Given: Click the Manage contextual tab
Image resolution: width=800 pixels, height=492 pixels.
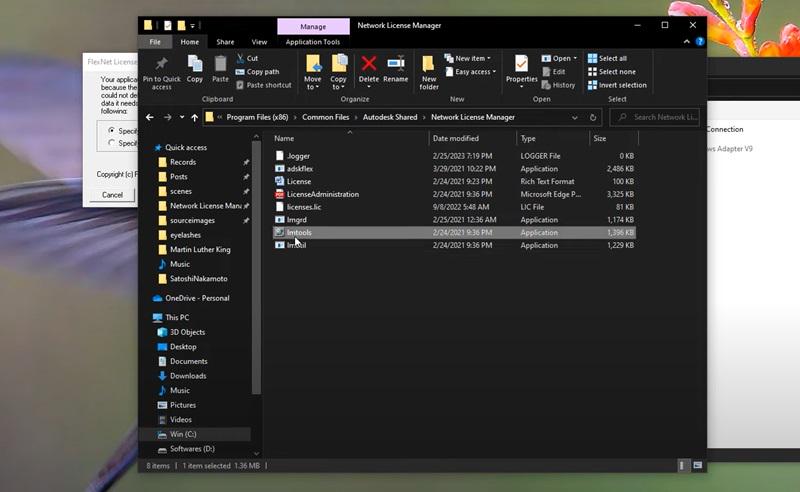Looking at the screenshot, I should coord(313,27).
